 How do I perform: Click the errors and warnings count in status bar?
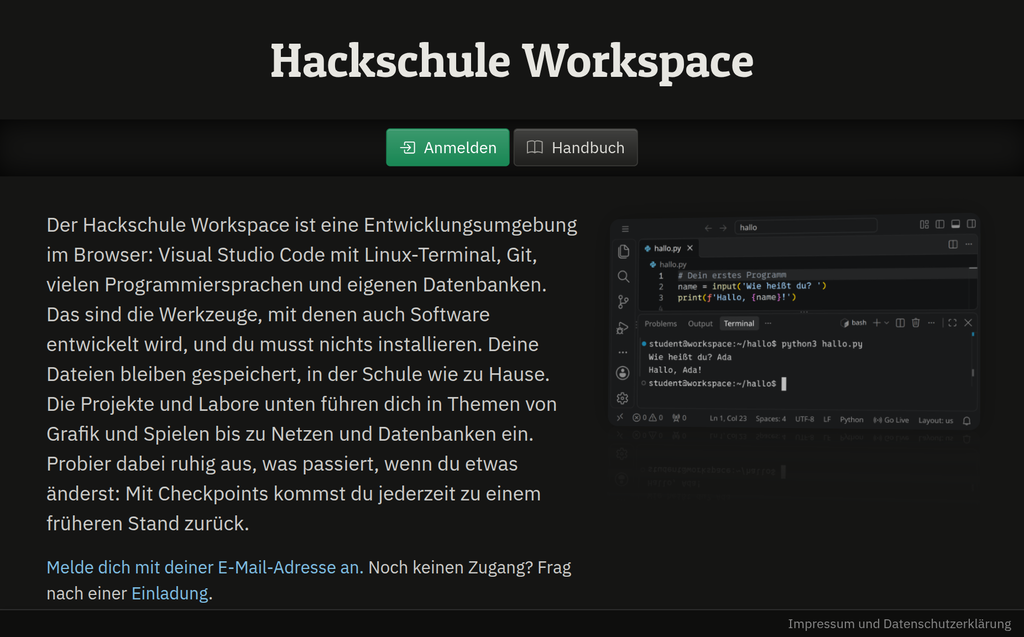pyautogui.click(x=647, y=418)
